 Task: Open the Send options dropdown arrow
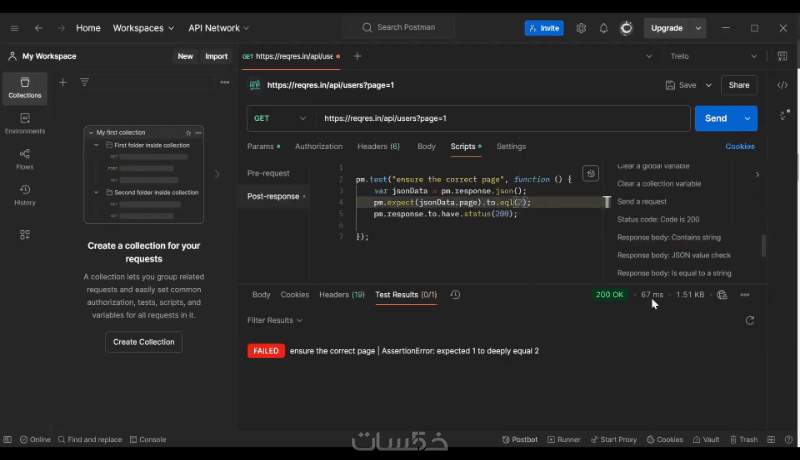click(x=747, y=118)
